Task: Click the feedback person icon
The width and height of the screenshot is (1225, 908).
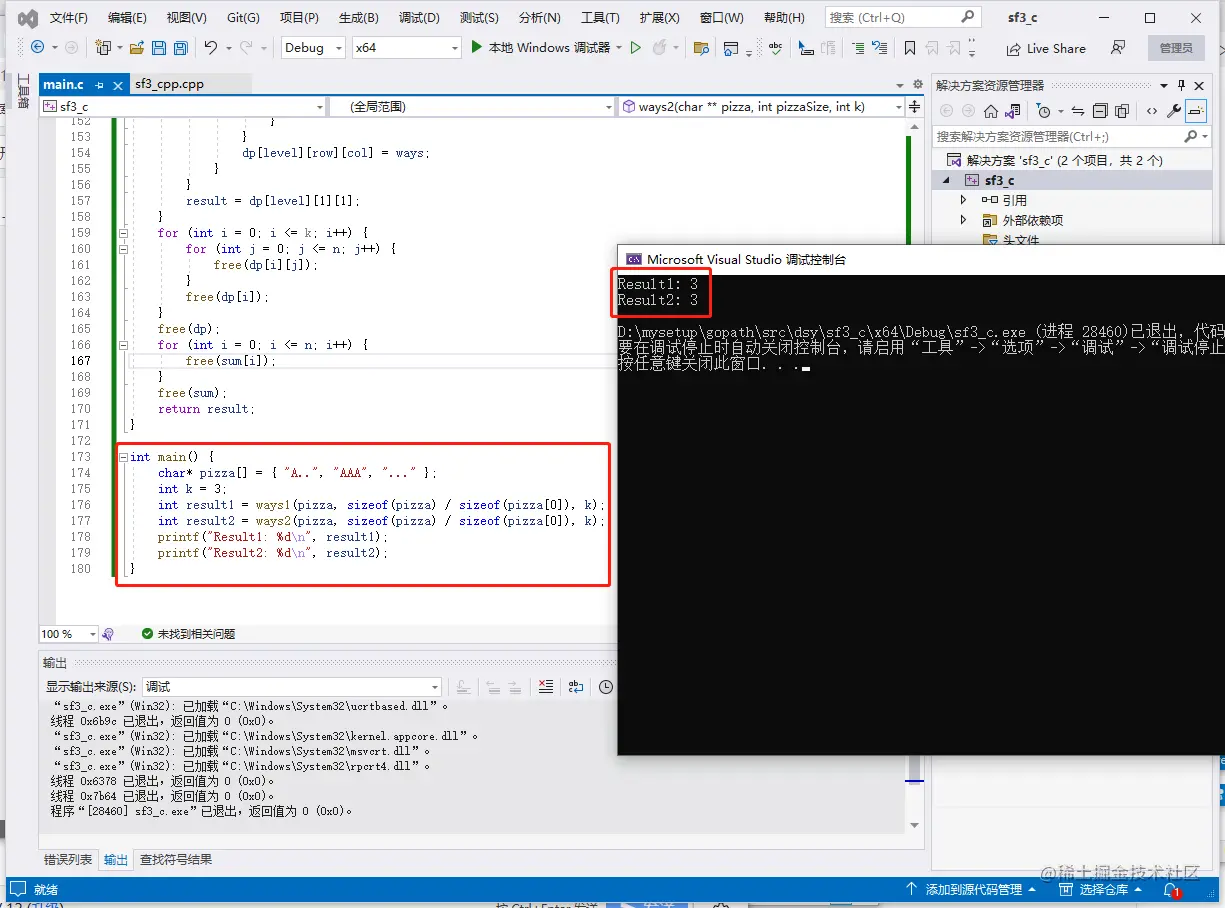Action: click(x=1118, y=47)
